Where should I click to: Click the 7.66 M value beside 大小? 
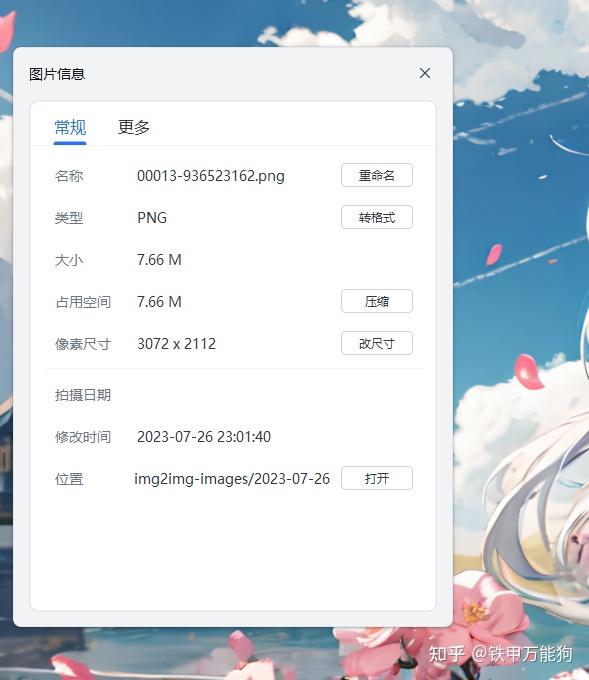159,260
